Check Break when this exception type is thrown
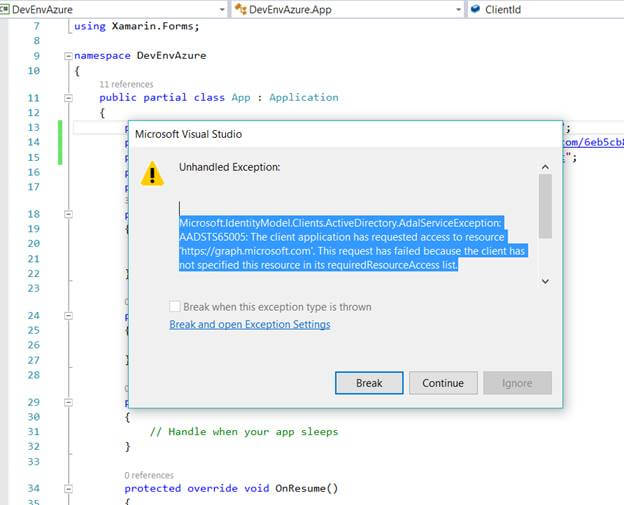 174,306
